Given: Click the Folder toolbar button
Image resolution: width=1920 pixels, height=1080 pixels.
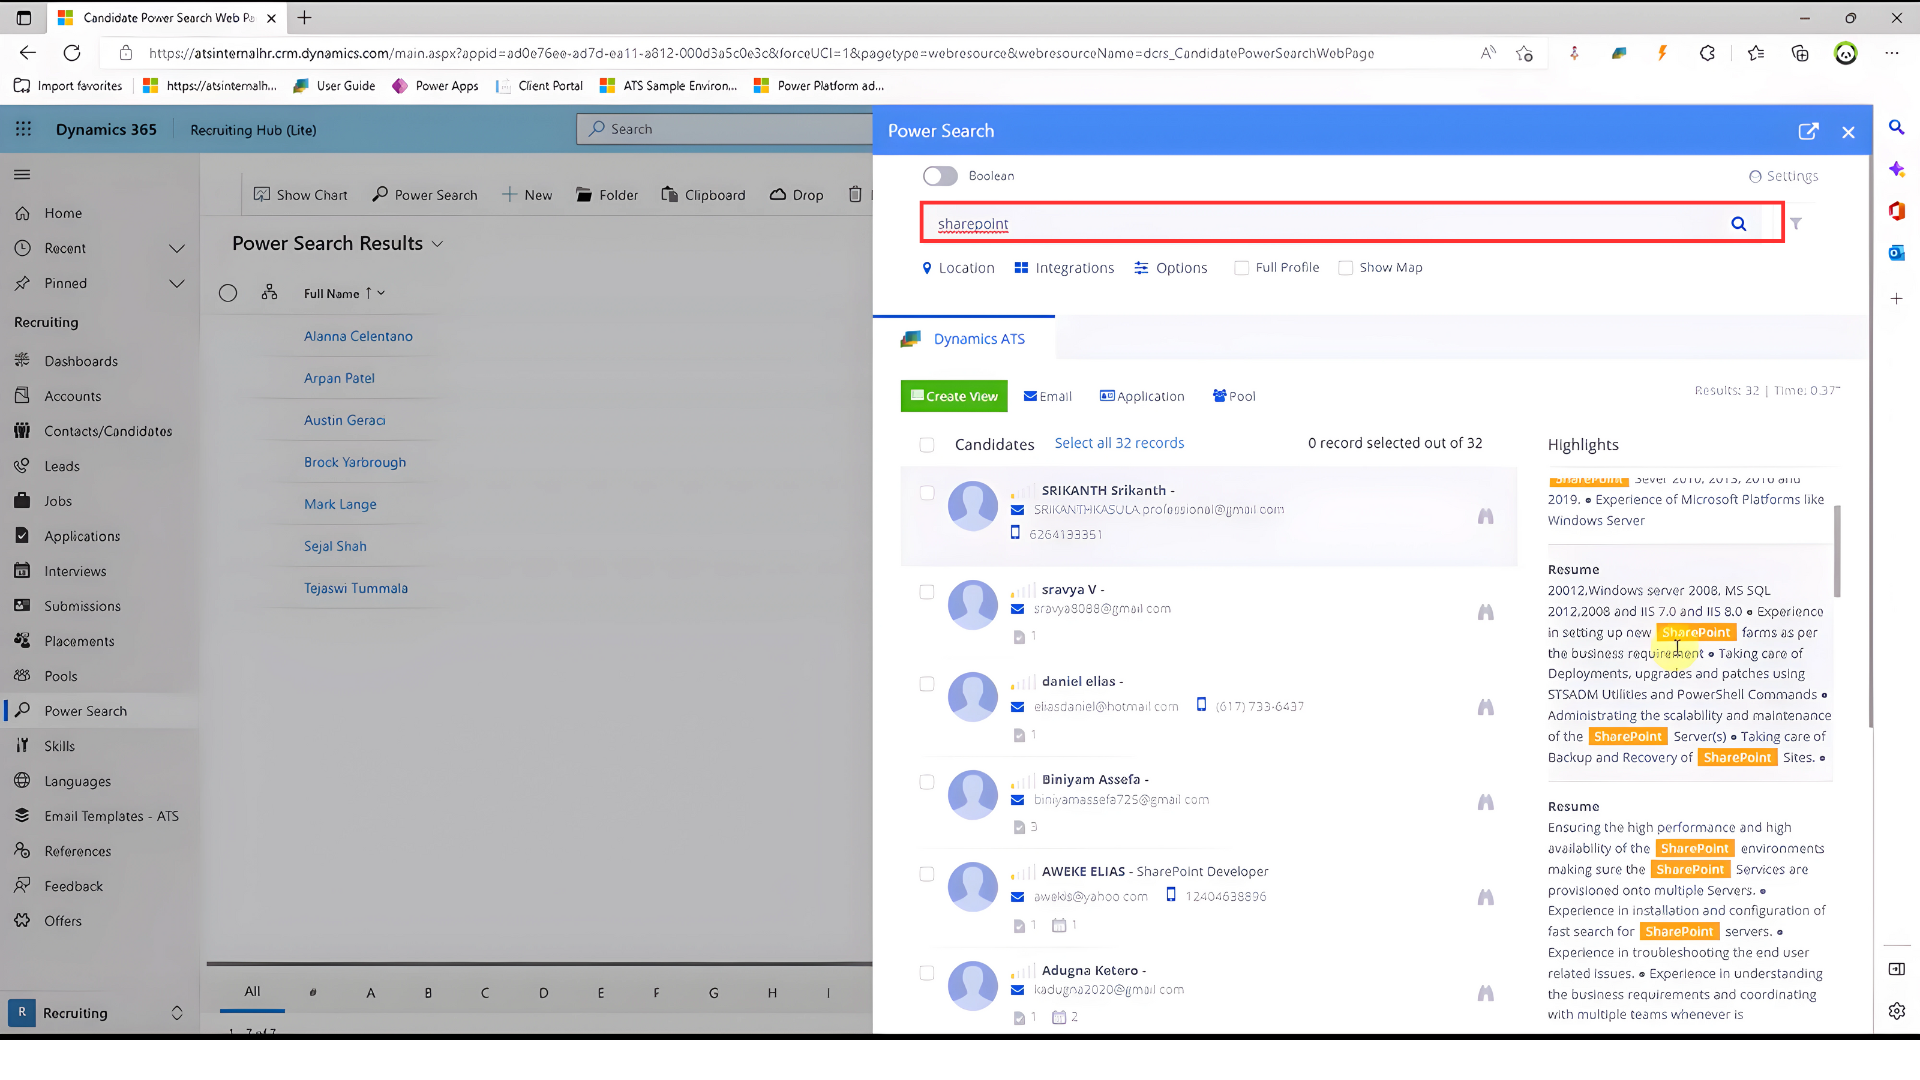Looking at the screenshot, I should pyautogui.click(x=607, y=195).
